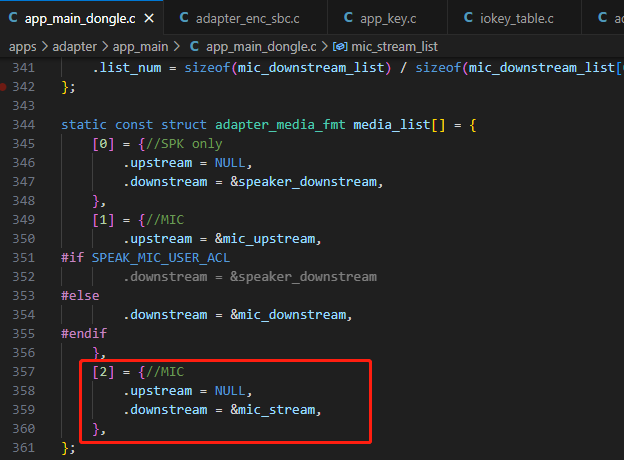
Task: Click the [1] index on line 349
Action: click(x=103, y=220)
